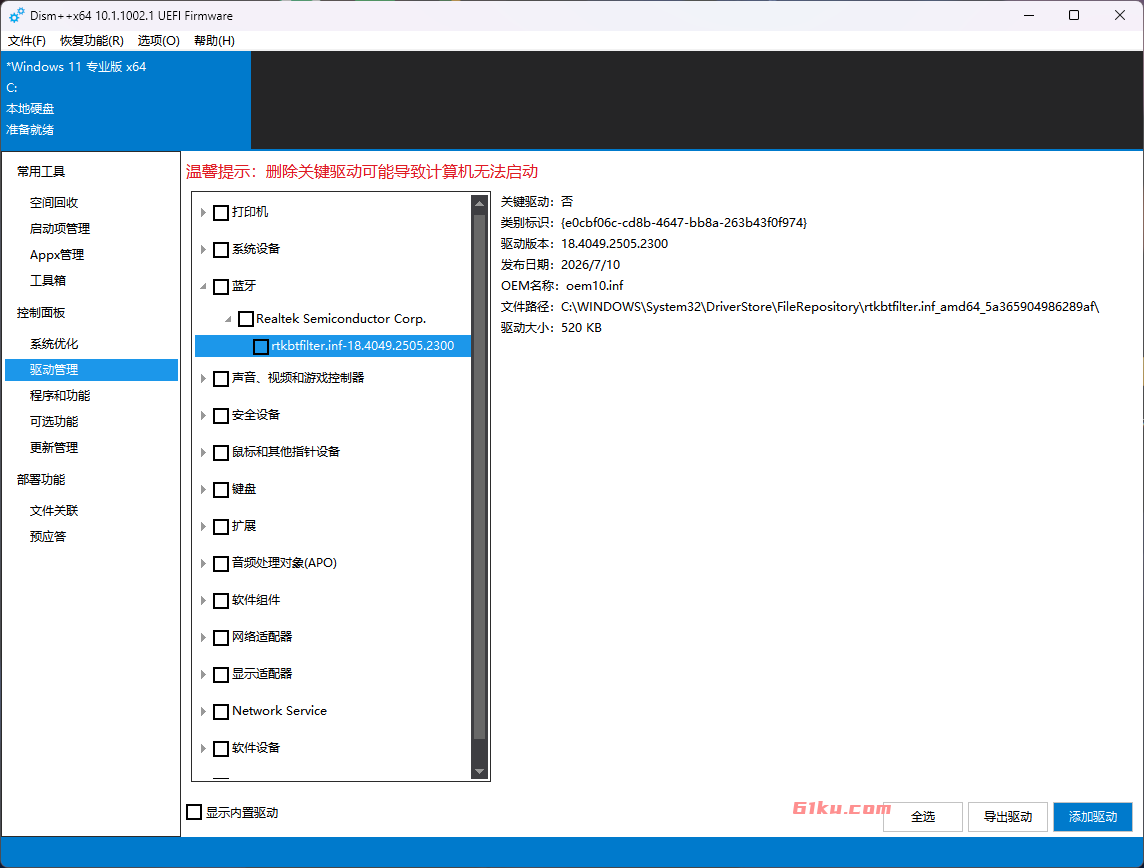
Task: Click the Dism++ gear icon in title bar
Action: [16, 15]
